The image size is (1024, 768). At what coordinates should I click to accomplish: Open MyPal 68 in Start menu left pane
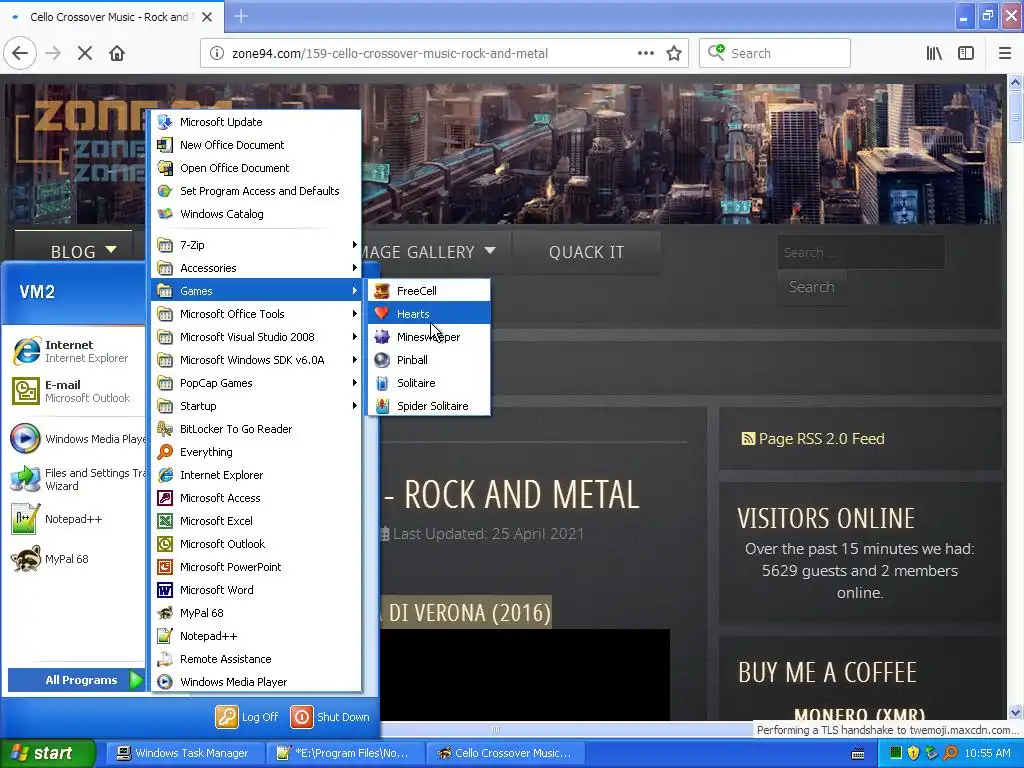coord(76,559)
